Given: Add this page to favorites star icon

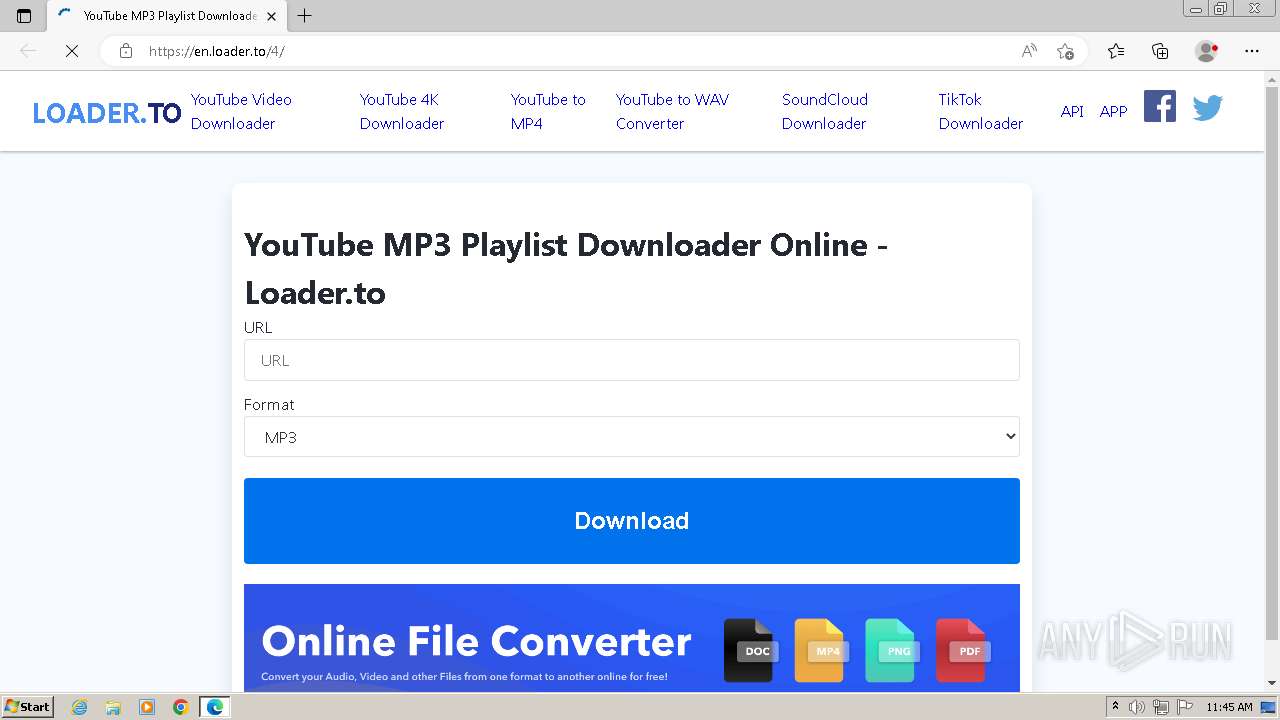Looking at the screenshot, I should pos(1065,51).
